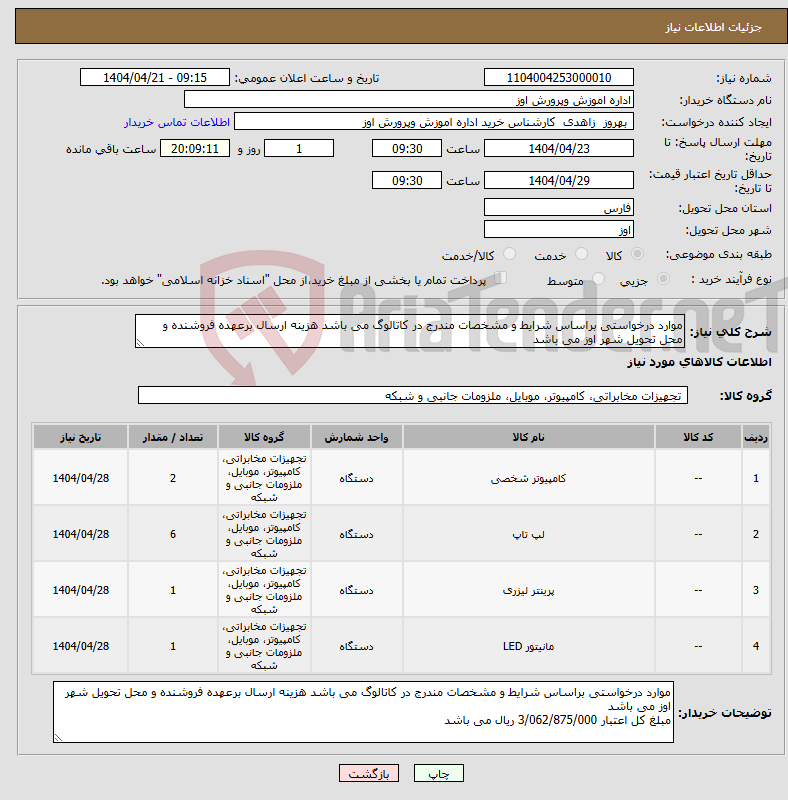
Task: Click the بازگشت back button
Action: tap(368, 773)
